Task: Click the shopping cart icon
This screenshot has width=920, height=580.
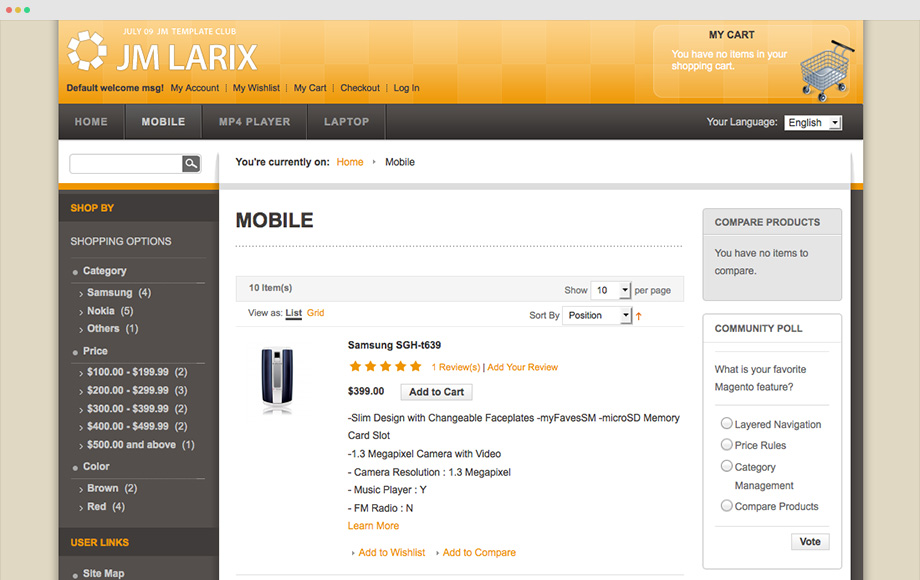Action: click(x=826, y=70)
